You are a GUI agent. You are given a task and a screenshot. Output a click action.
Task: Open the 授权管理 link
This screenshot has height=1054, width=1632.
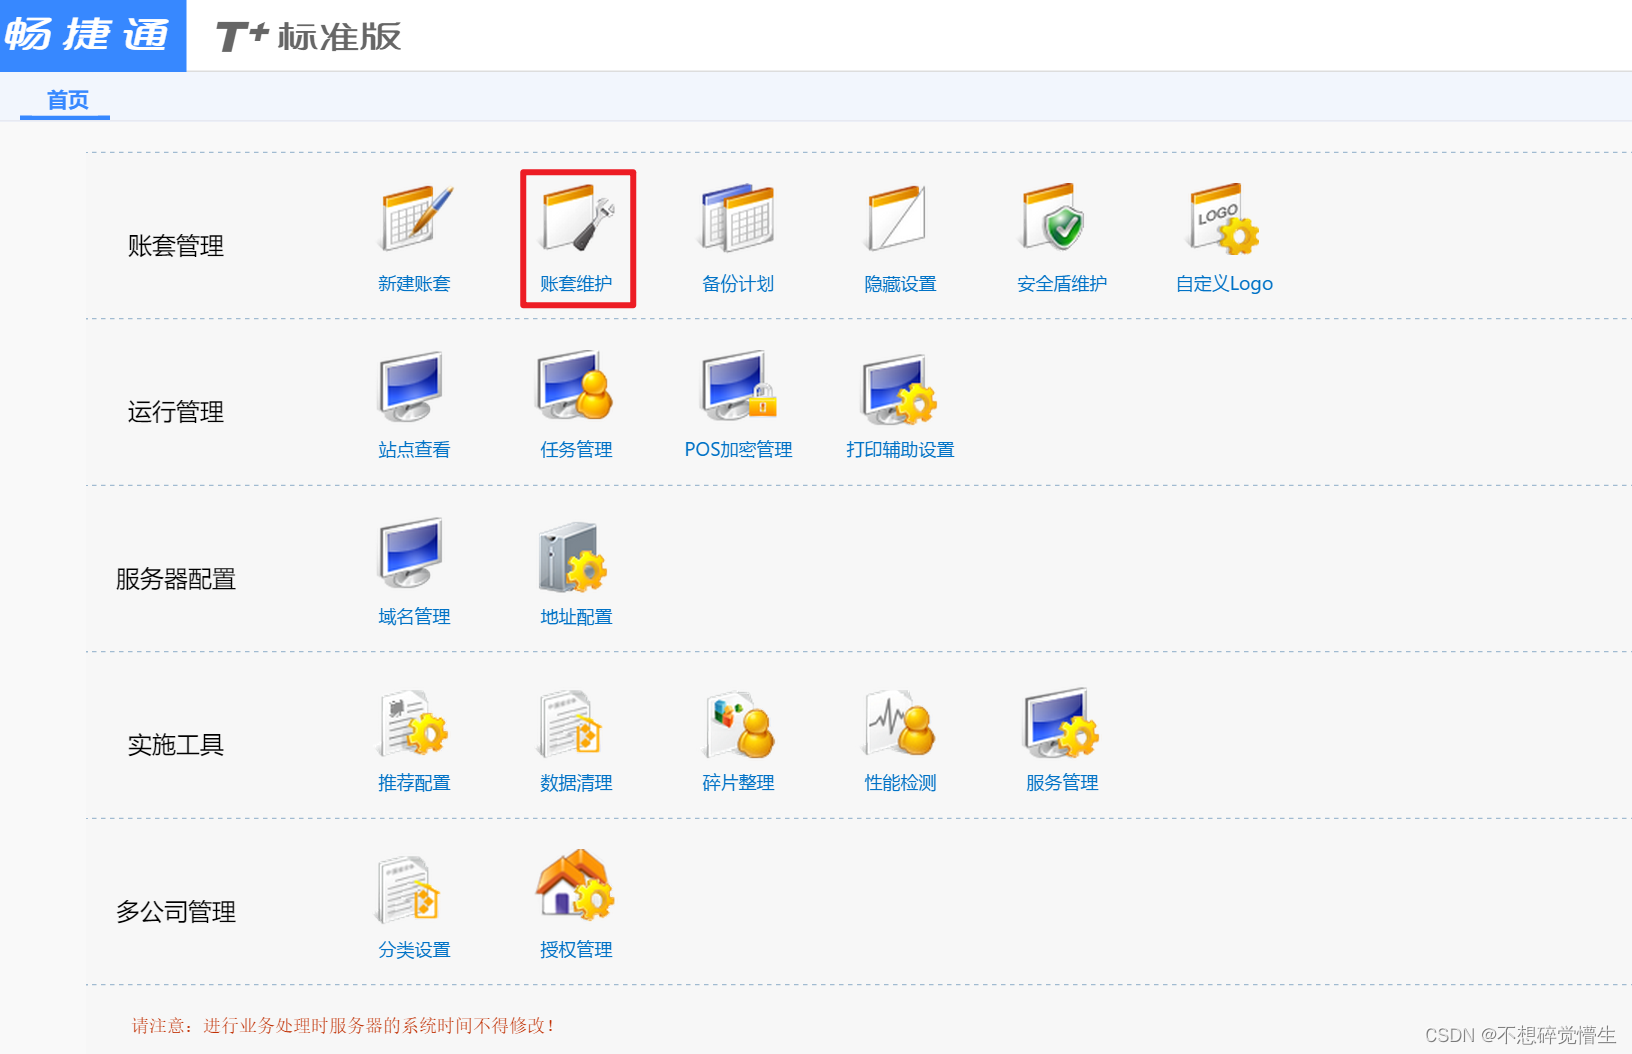tap(576, 950)
